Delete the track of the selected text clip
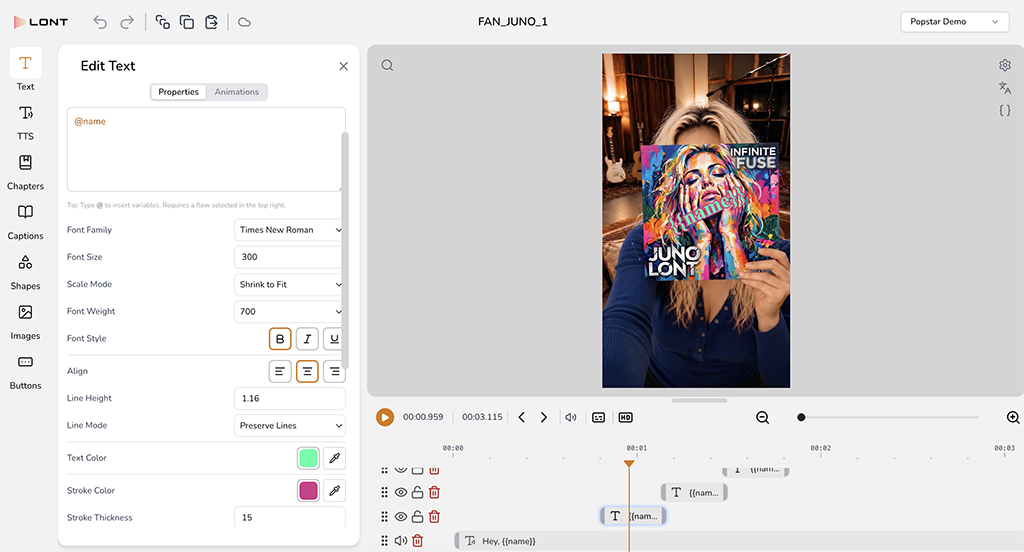 point(434,517)
